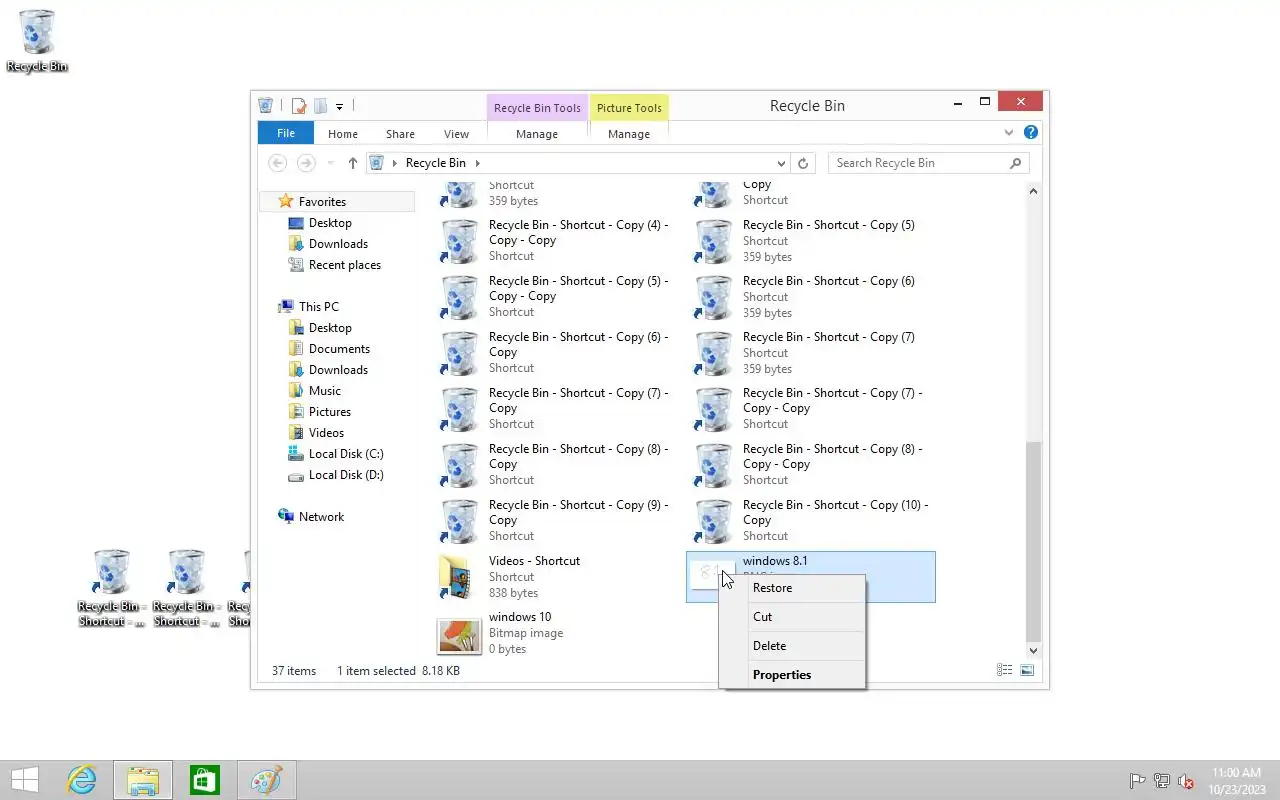Select Local Disk (C:) in the sidebar
Screen dimensions: 1280x800
346,454
